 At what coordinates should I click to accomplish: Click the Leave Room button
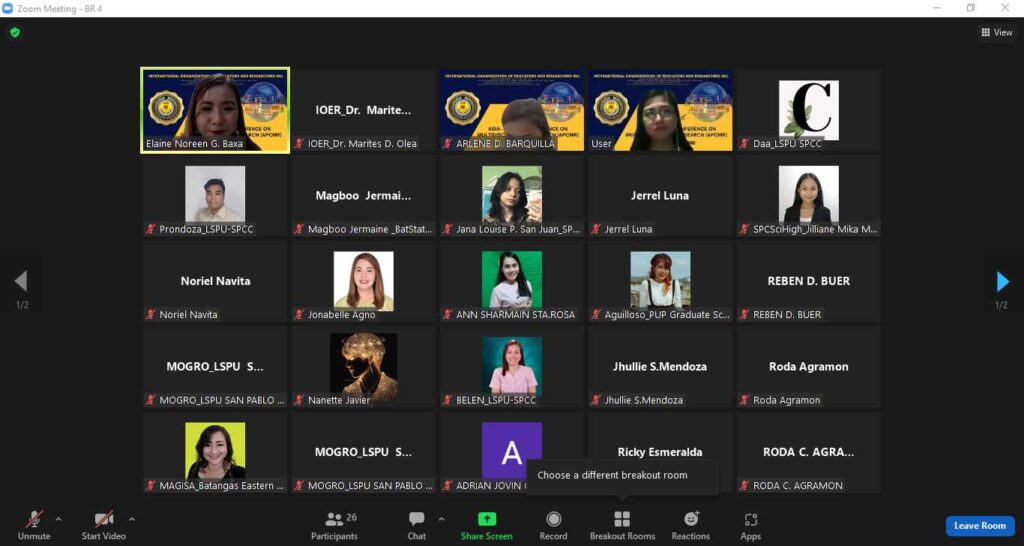979,526
